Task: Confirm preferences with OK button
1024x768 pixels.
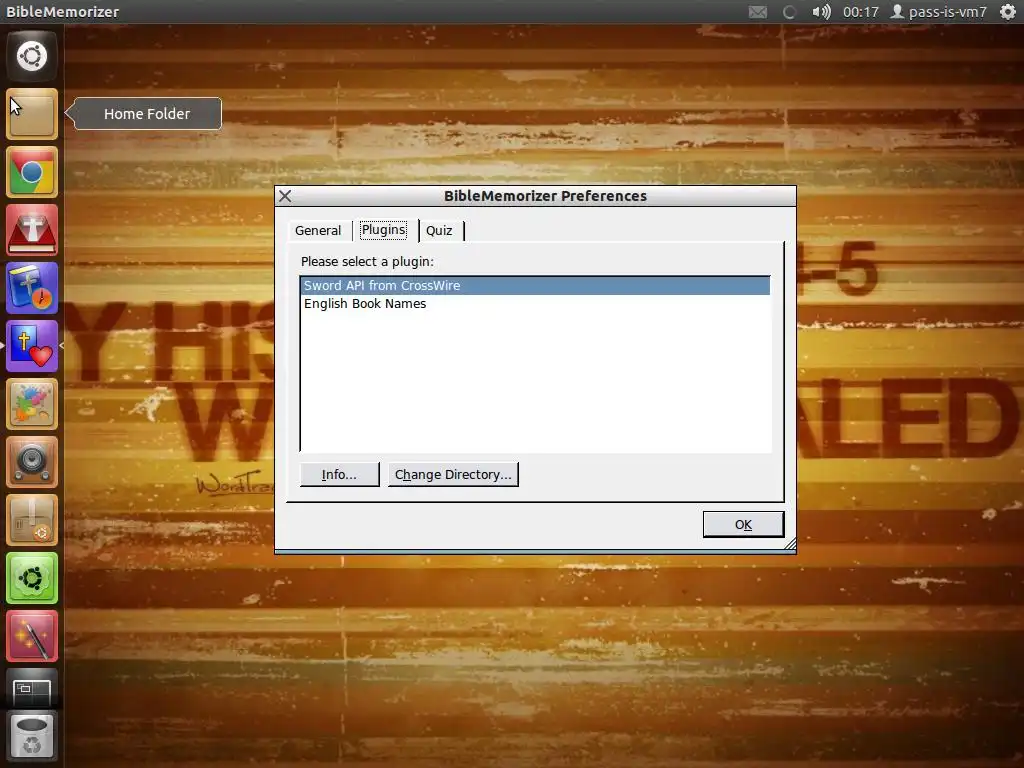Action: 743,524
